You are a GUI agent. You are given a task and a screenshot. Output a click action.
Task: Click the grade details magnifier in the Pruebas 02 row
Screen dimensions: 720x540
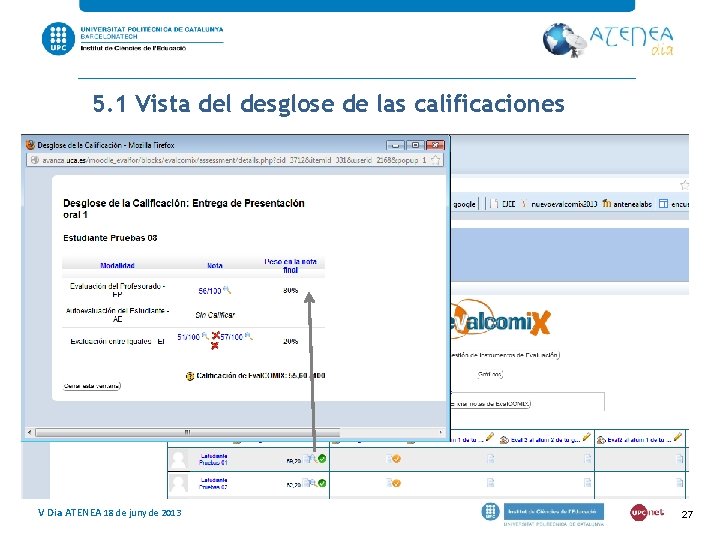tap(312, 483)
